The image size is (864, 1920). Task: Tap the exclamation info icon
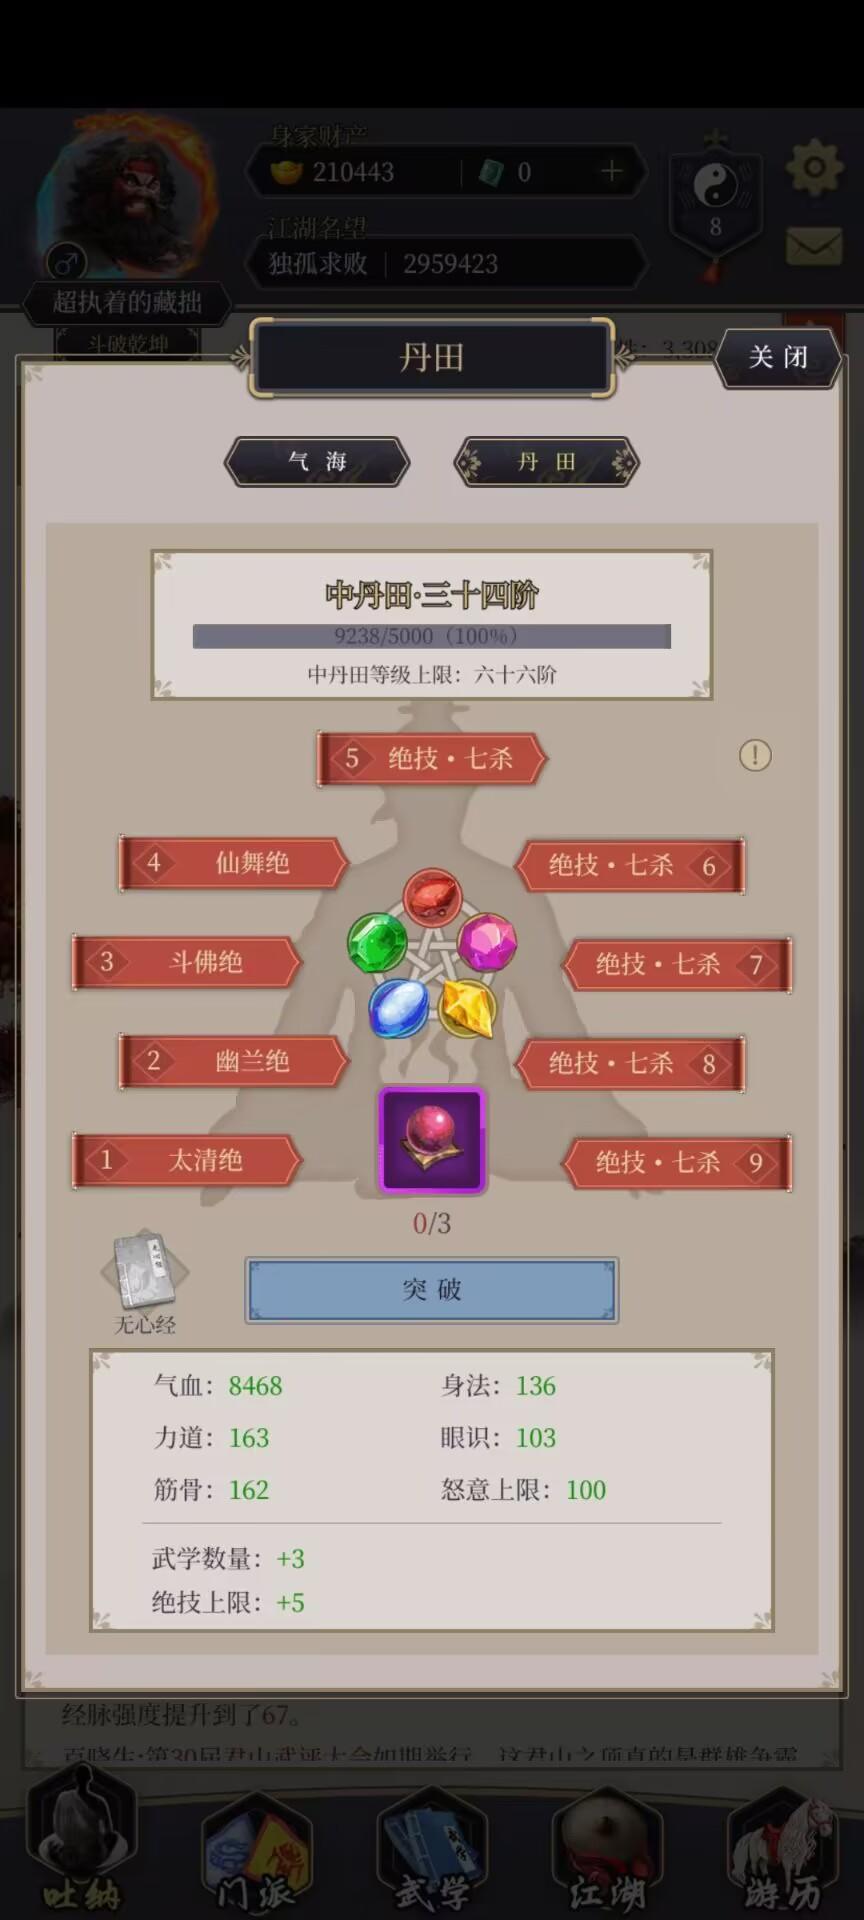tap(755, 755)
